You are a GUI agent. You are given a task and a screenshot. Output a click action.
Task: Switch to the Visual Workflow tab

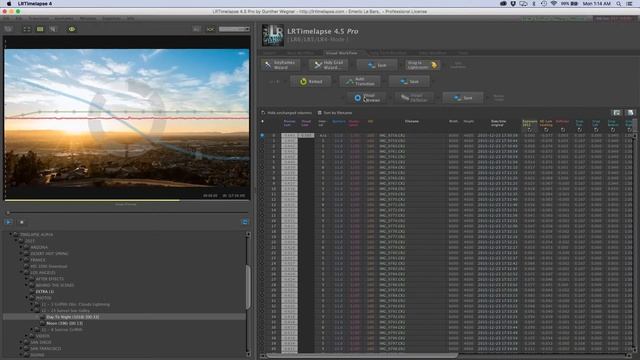pyautogui.click(x=342, y=53)
